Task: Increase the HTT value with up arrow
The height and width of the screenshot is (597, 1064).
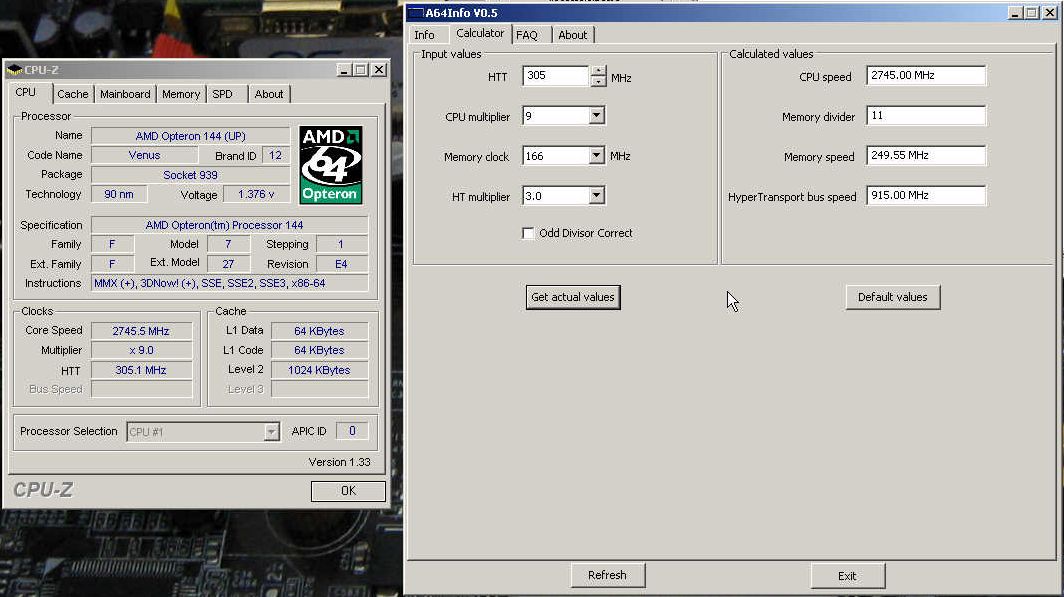Action: point(598,71)
